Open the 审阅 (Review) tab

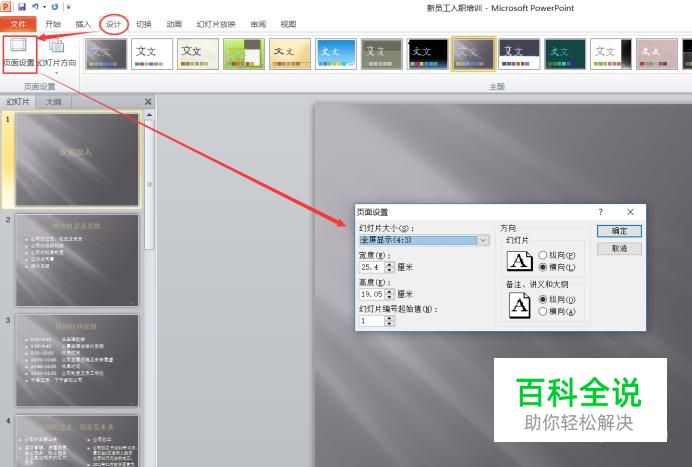(x=258, y=24)
